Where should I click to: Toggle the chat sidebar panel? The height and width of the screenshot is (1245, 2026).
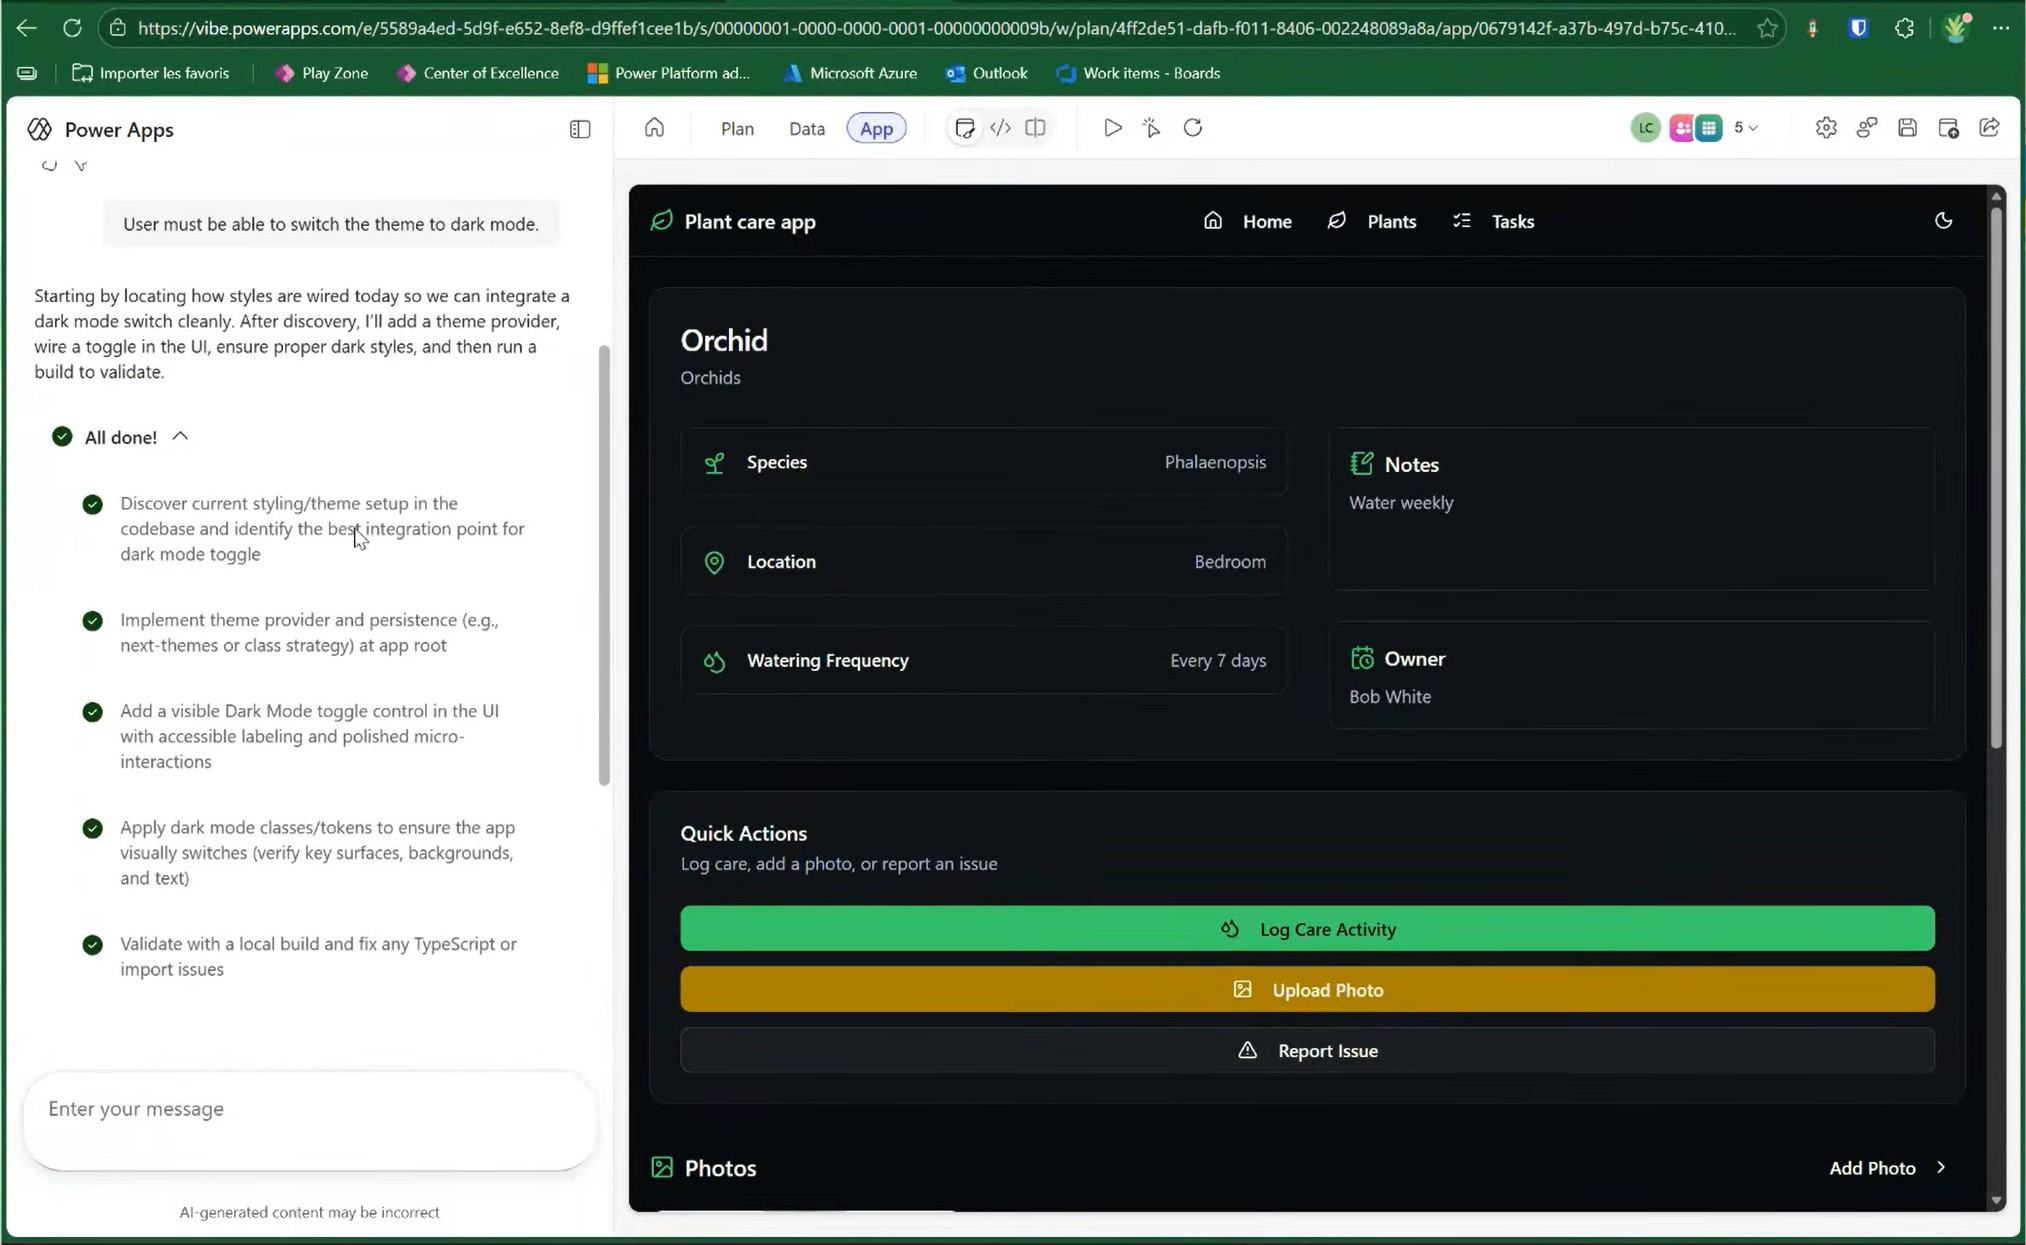(580, 128)
